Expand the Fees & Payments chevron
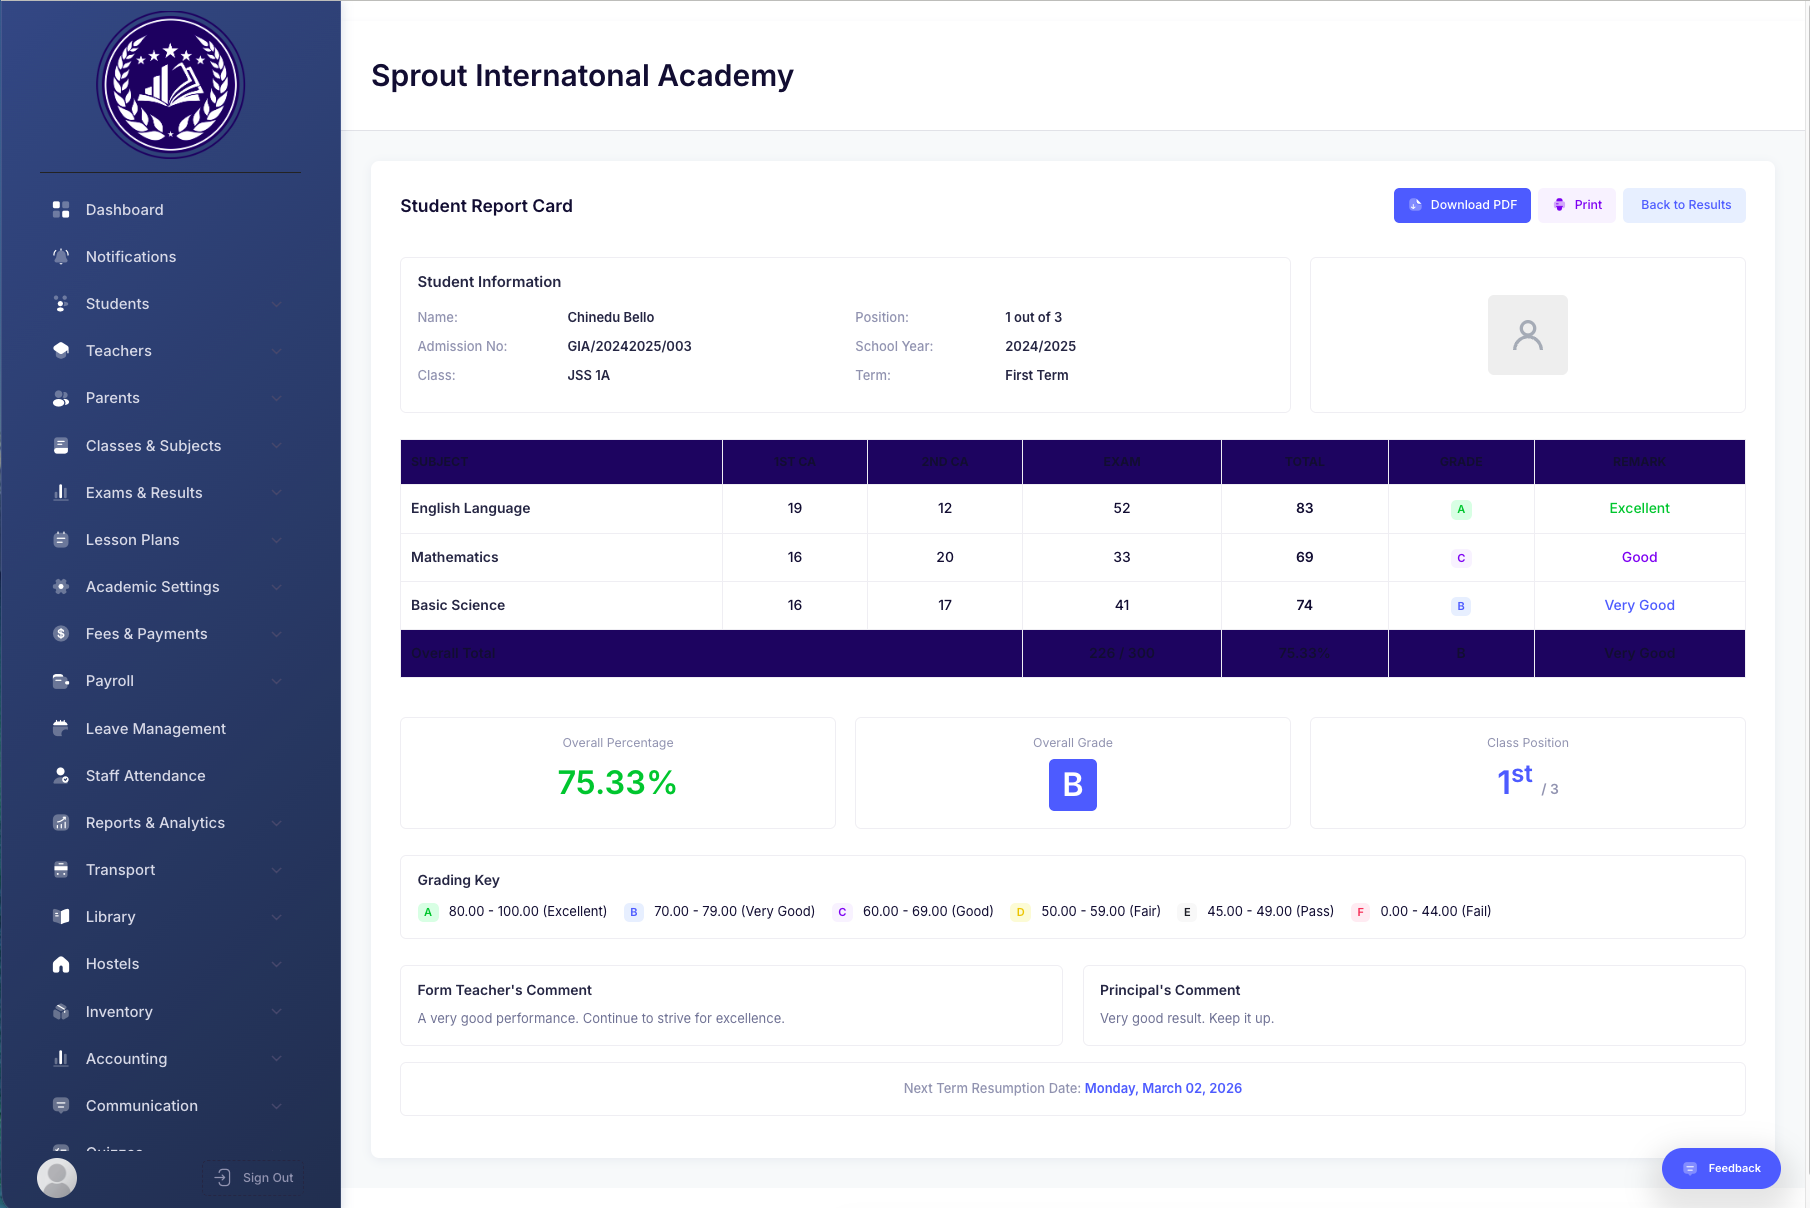The height and width of the screenshot is (1208, 1810). click(276, 634)
